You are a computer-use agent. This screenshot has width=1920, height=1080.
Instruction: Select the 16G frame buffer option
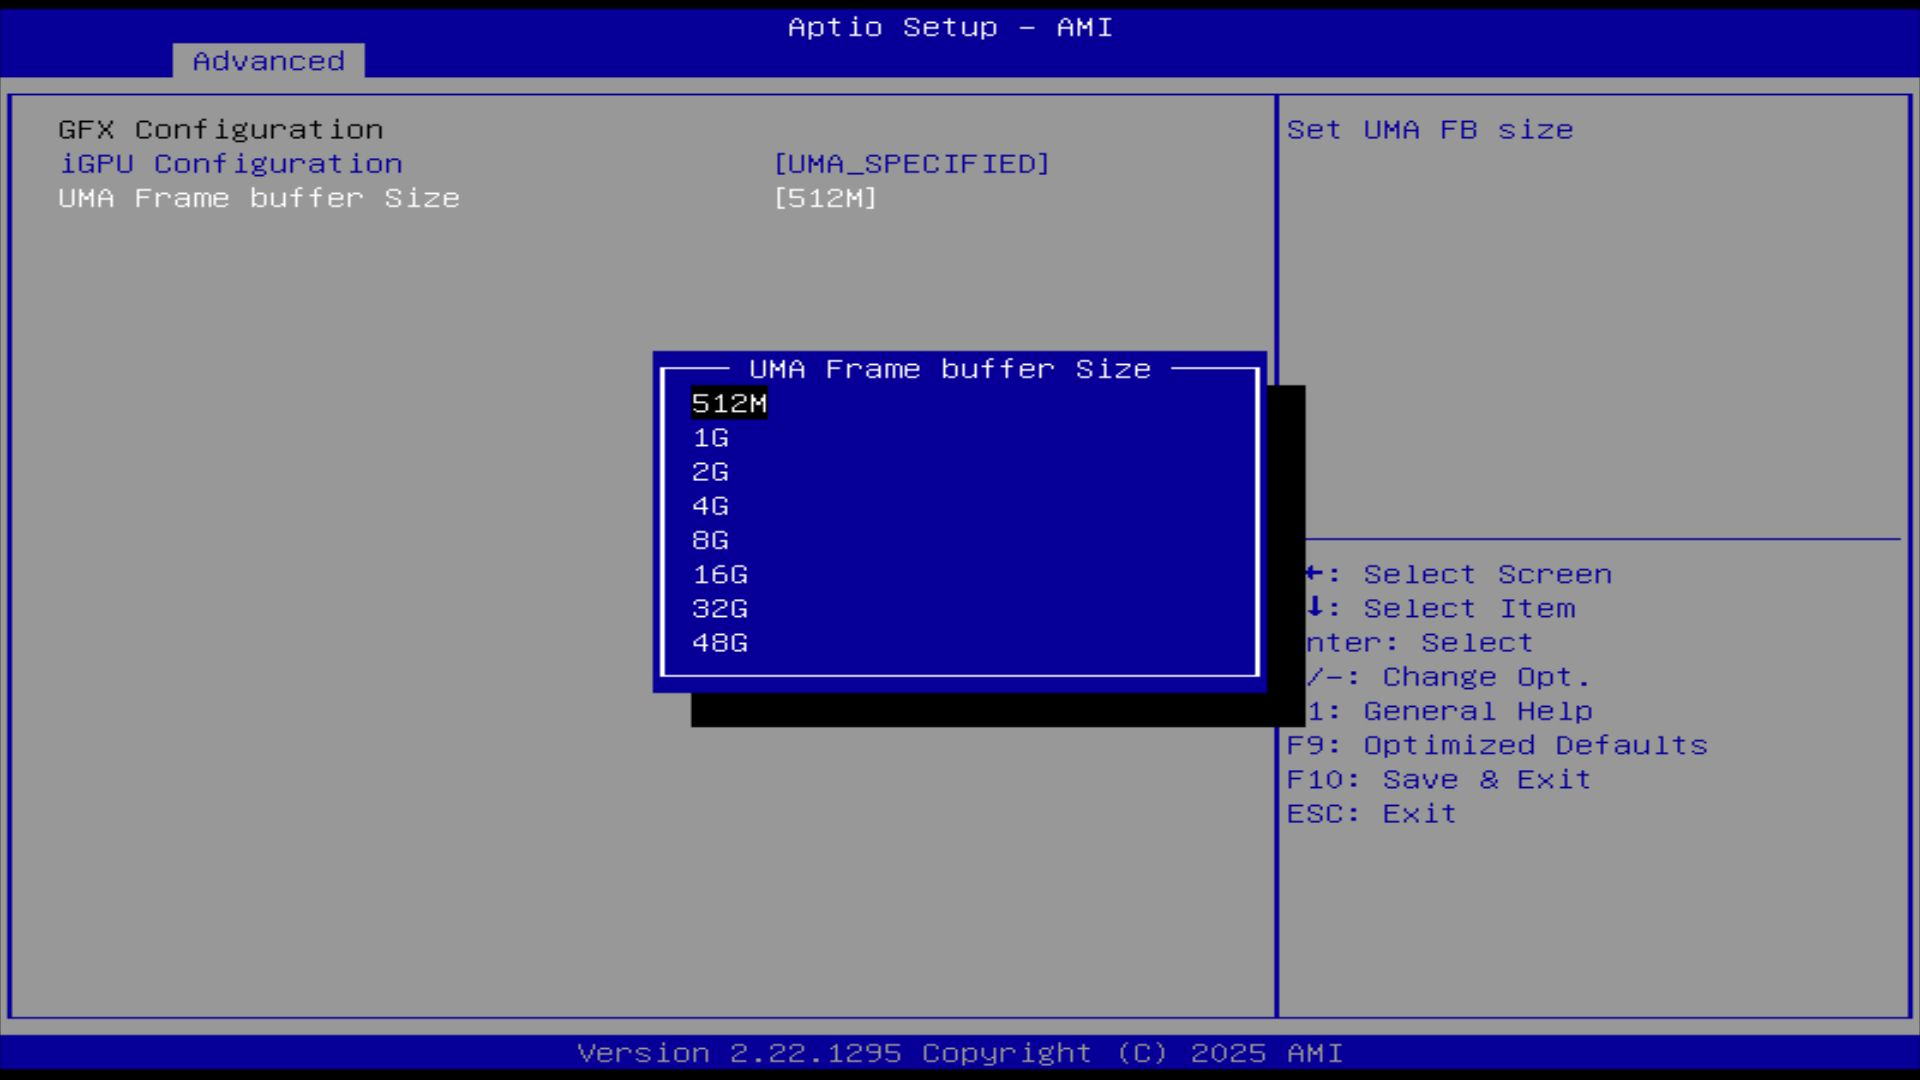pyautogui.click(x=720, y=575)
